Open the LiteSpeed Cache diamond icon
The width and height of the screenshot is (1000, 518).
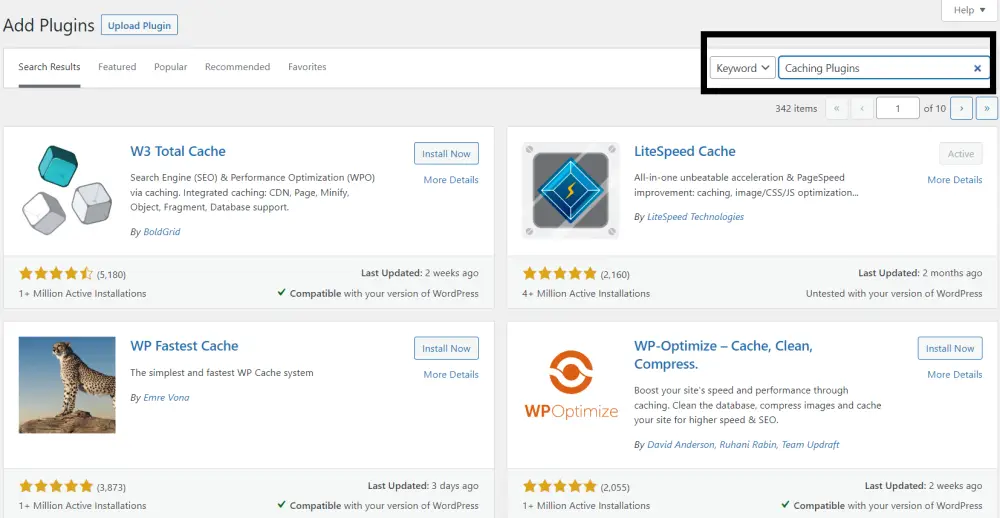[x=570, y=190]
